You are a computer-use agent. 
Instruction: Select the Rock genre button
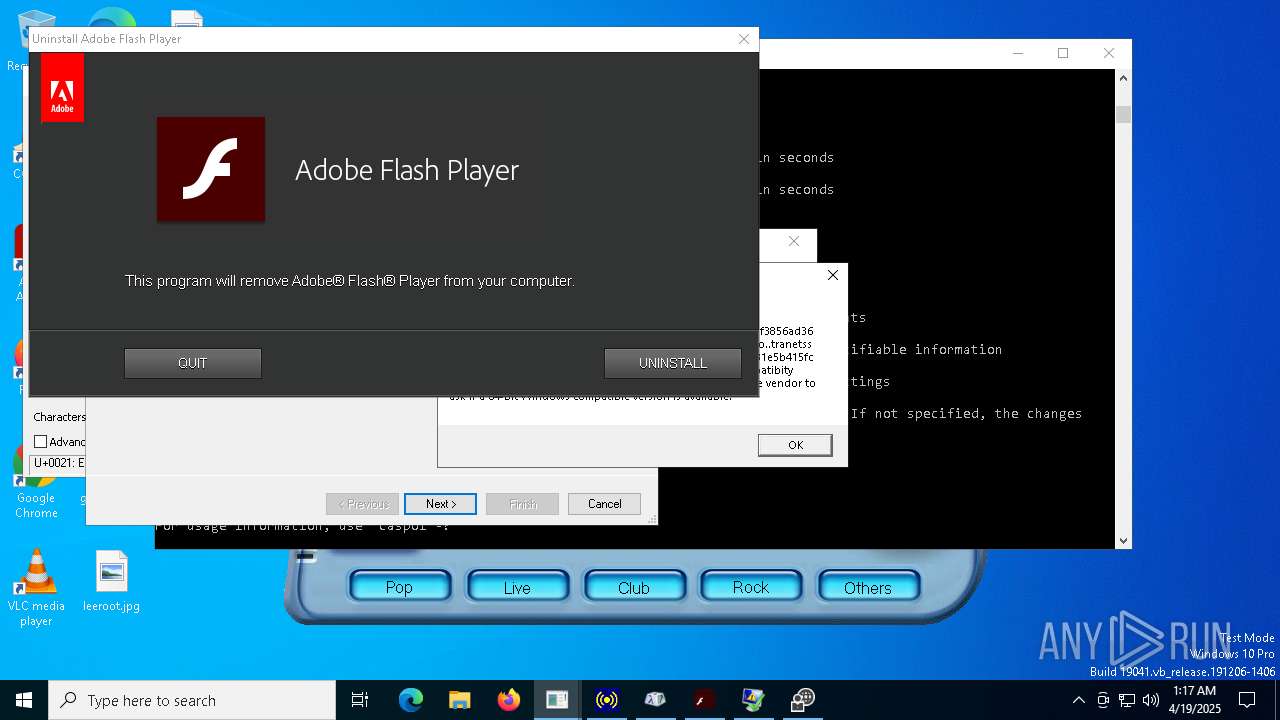pyautogui.click(x=751, y=587)
